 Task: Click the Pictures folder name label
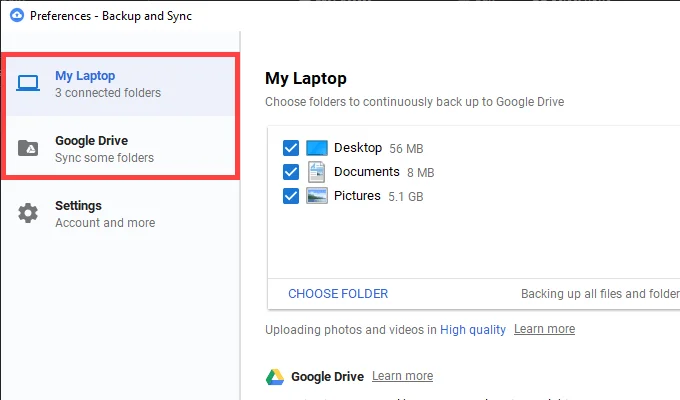357,196
